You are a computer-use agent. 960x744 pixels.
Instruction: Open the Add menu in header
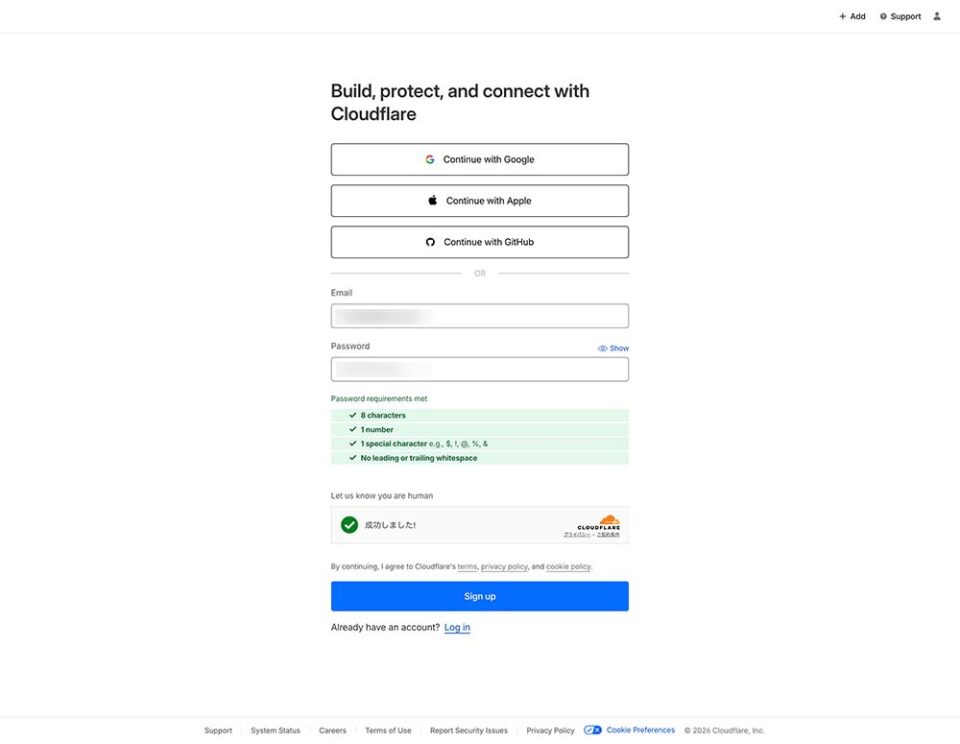(852, 17)
